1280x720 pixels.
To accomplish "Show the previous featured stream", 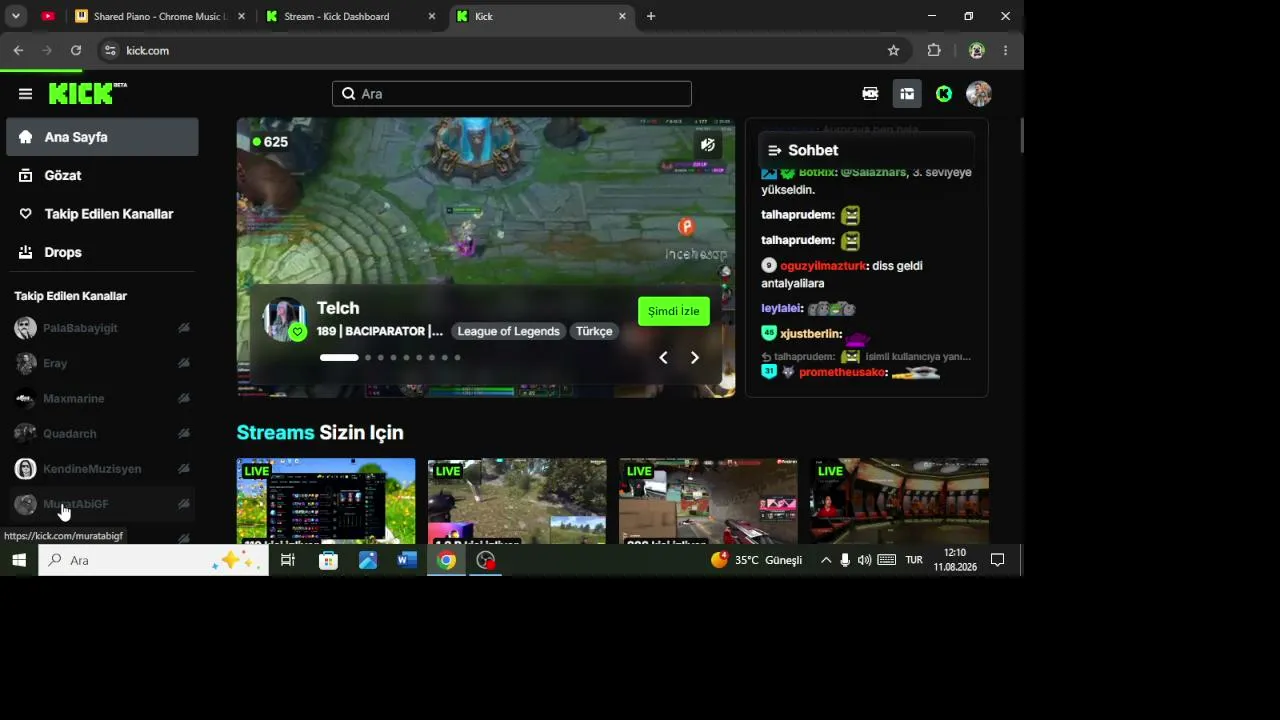I will [663, 357].
